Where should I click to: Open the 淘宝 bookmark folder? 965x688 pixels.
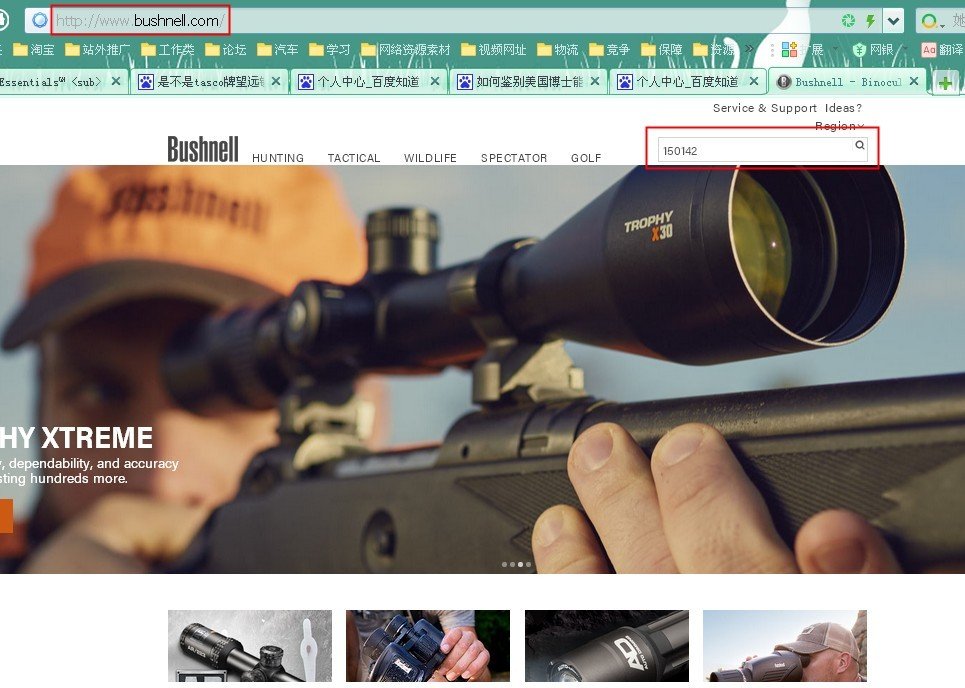[x=34, y=49]
